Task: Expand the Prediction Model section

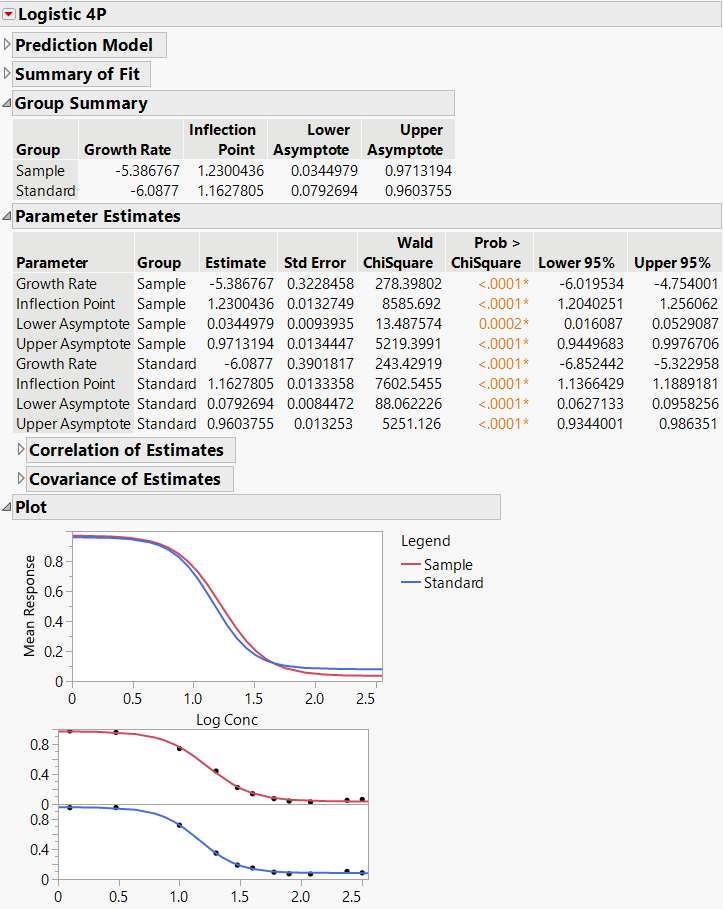Action: (8, 45)
